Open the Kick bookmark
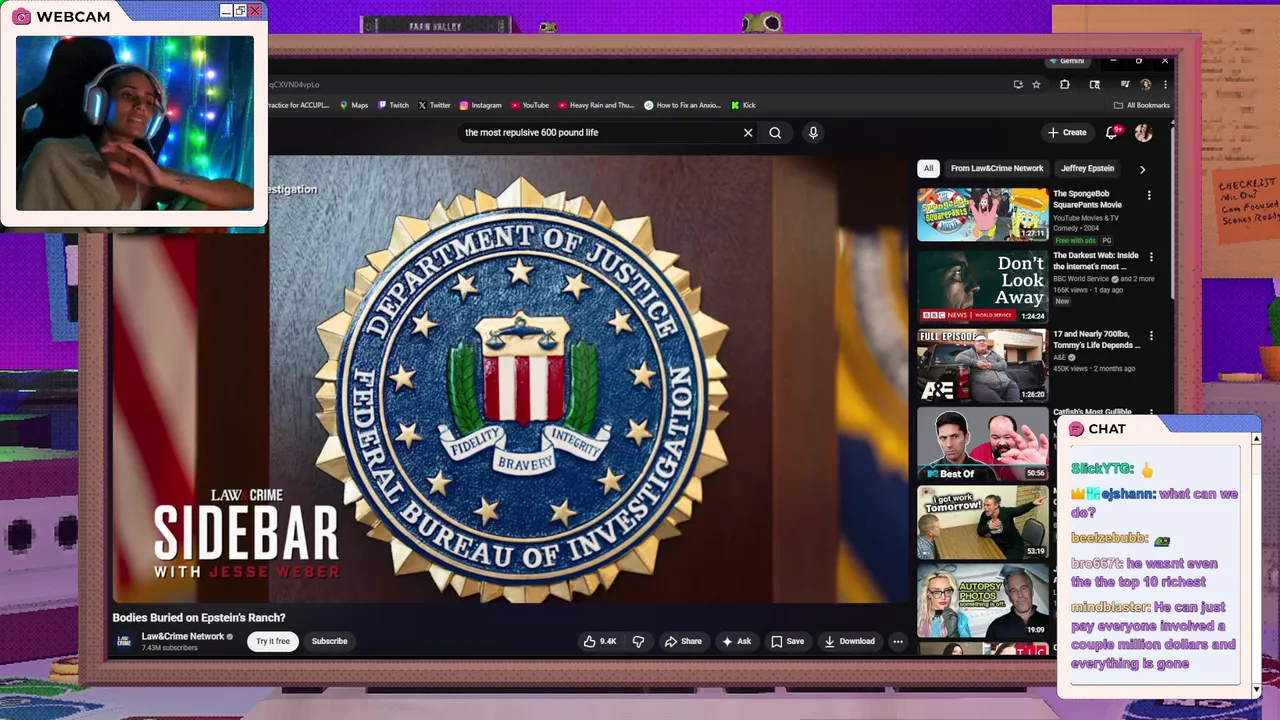Viewport: 1280px width, 720px height. (x=743, y=105)
